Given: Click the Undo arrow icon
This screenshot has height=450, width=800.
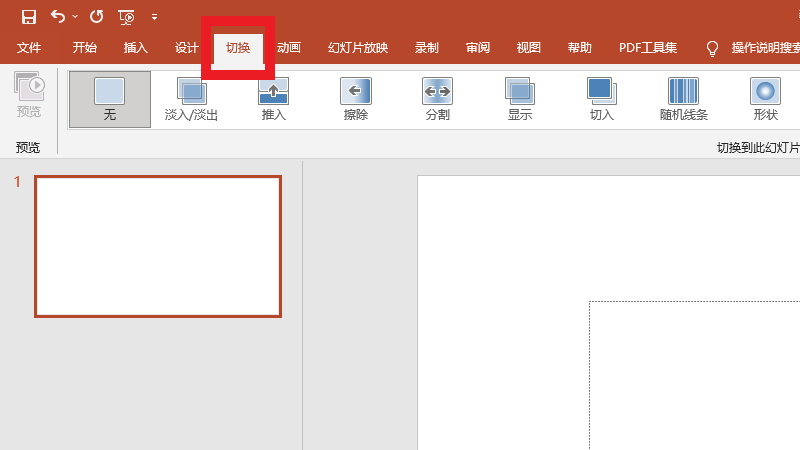Looking at the screenshot, I should point(58,17).
